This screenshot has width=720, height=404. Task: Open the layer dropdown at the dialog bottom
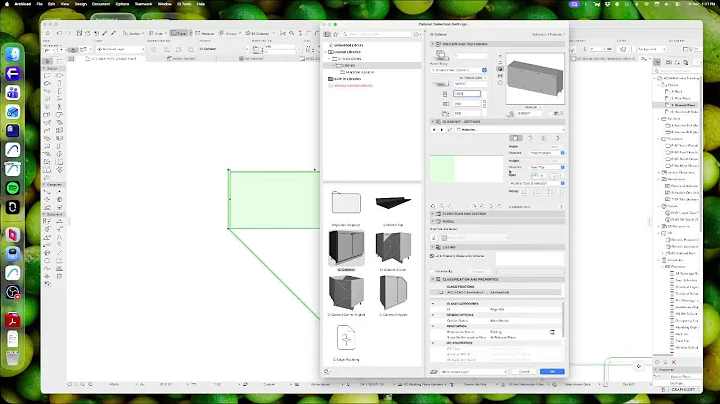click(x=473, y=372)
